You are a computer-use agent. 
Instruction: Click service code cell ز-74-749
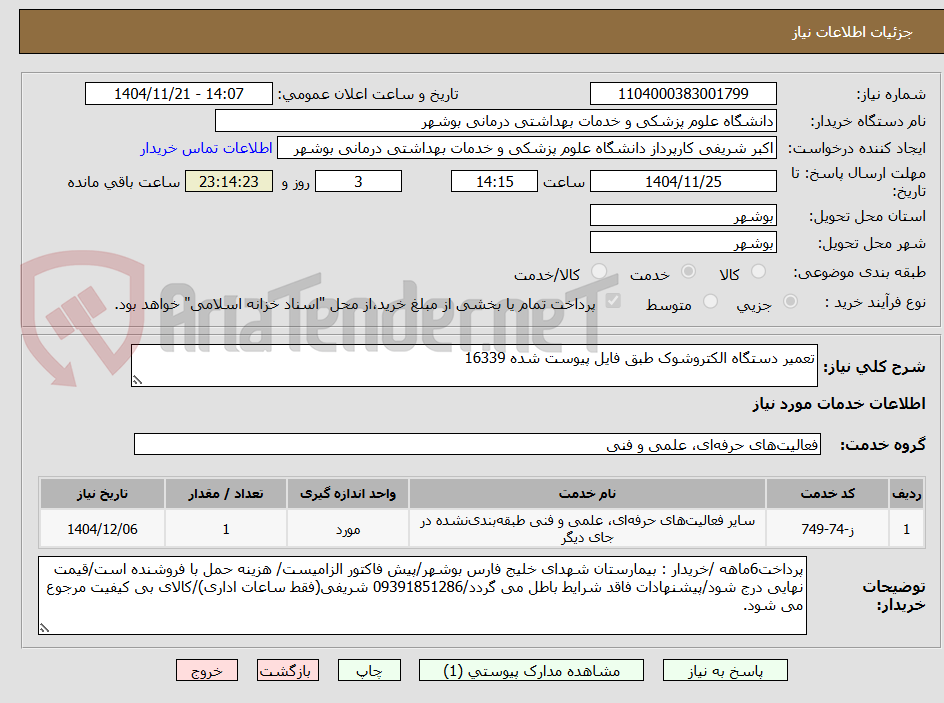tap(827, 528)
